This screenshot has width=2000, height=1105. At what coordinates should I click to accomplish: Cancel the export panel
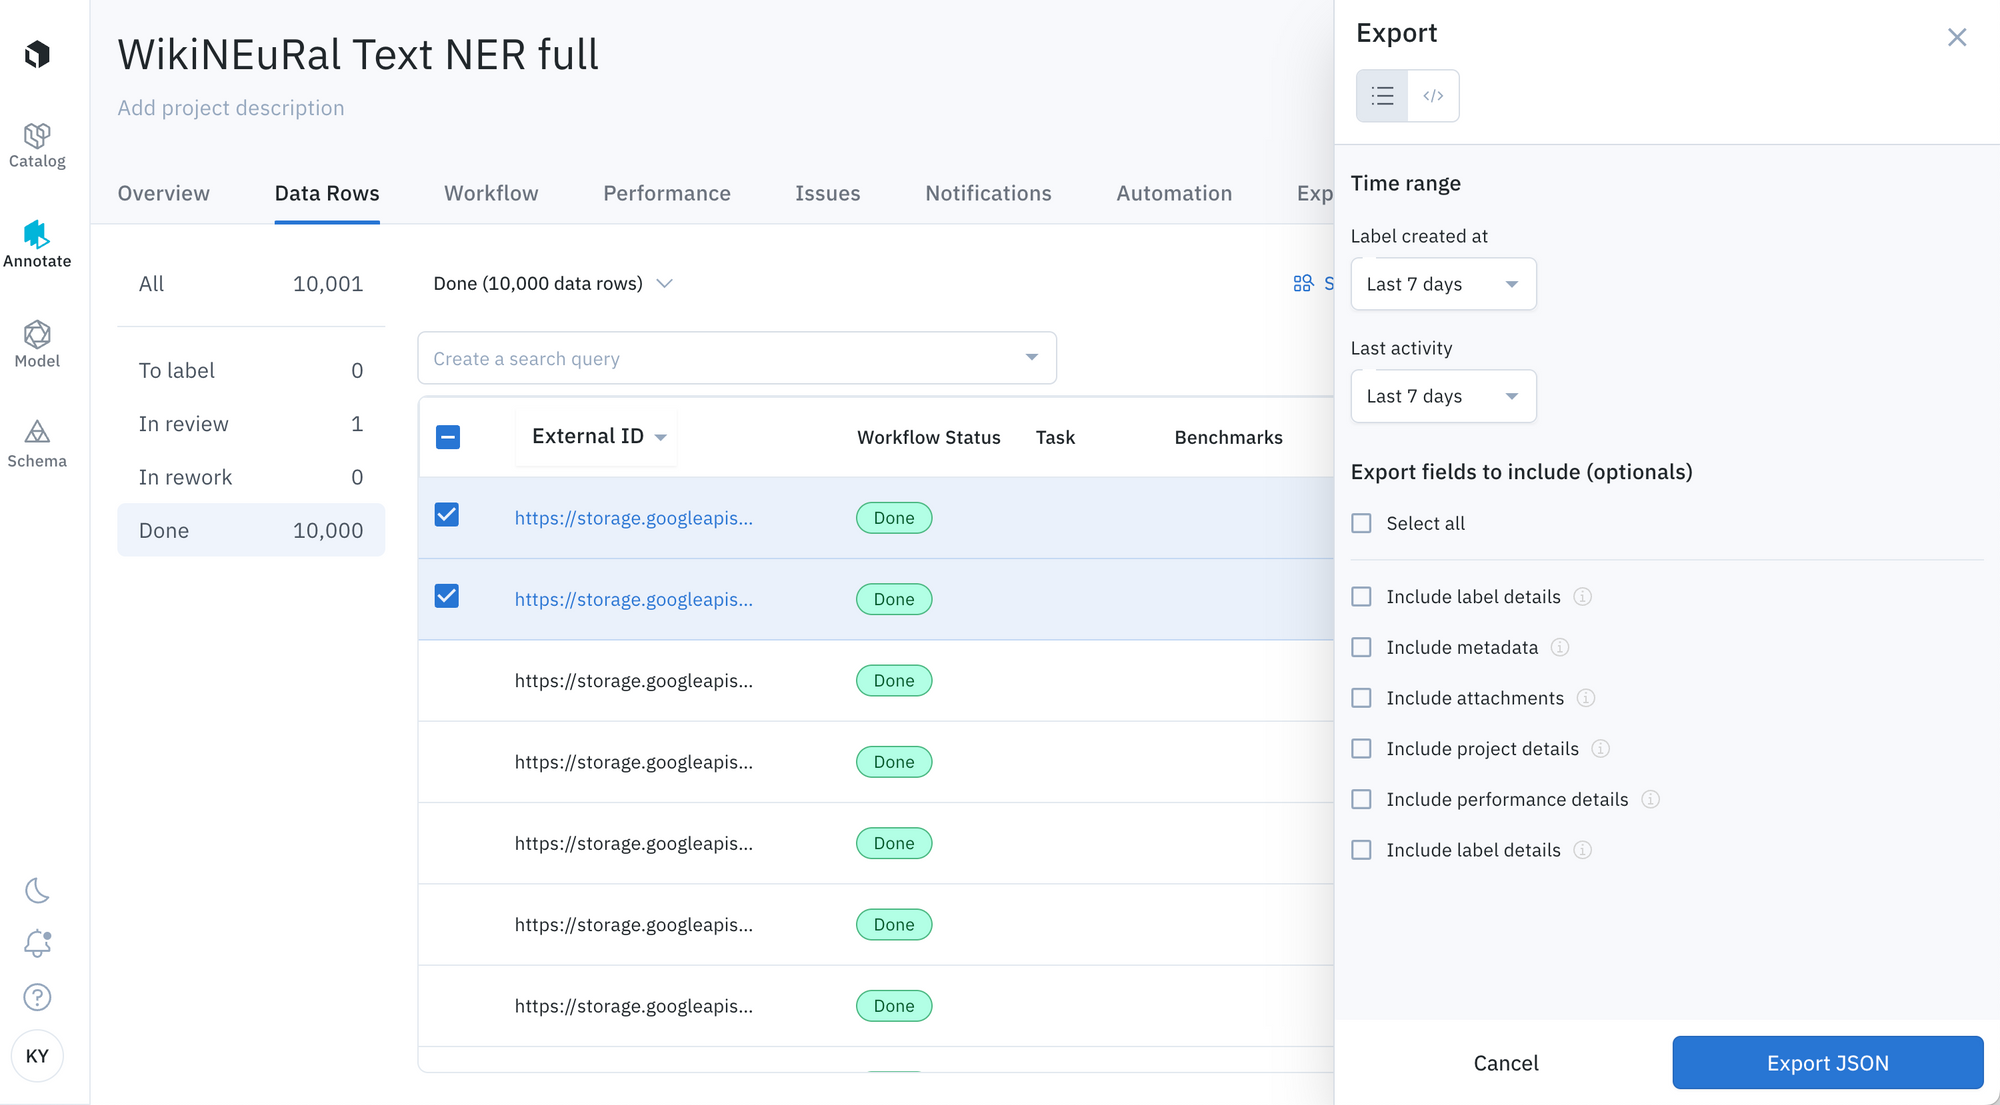(x=1505, y=1063)
